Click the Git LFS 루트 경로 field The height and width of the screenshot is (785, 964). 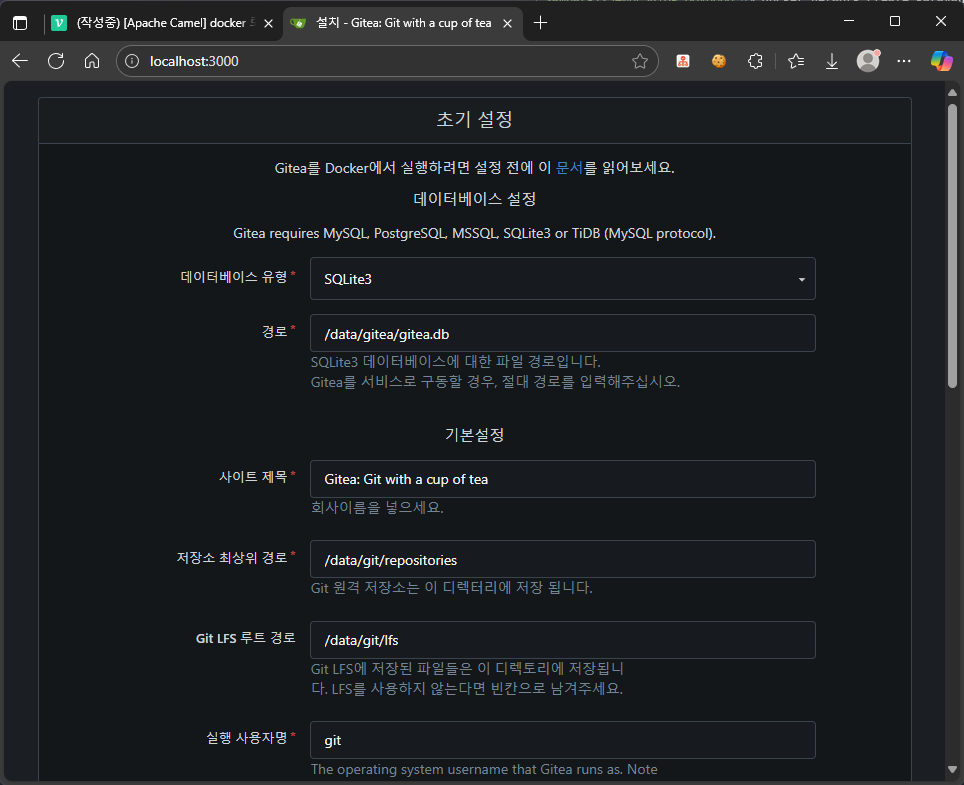(563, 640)
